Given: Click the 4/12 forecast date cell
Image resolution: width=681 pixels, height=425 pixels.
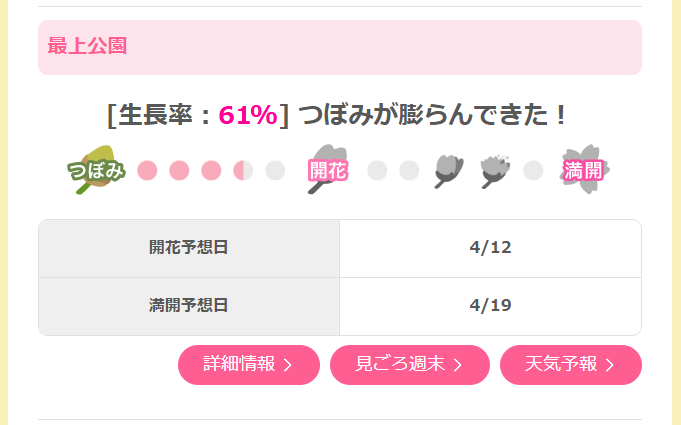Looking at the screenshot, I should point(490,248).
